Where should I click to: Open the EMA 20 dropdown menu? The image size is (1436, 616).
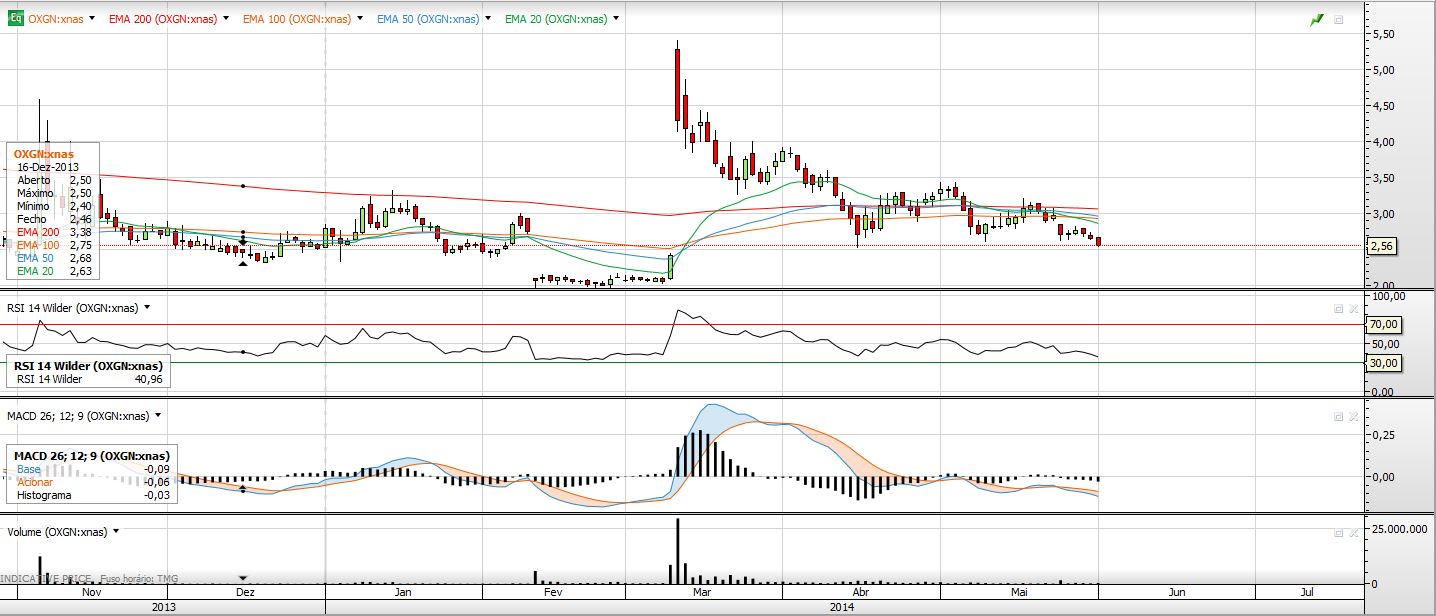[614, 19]
